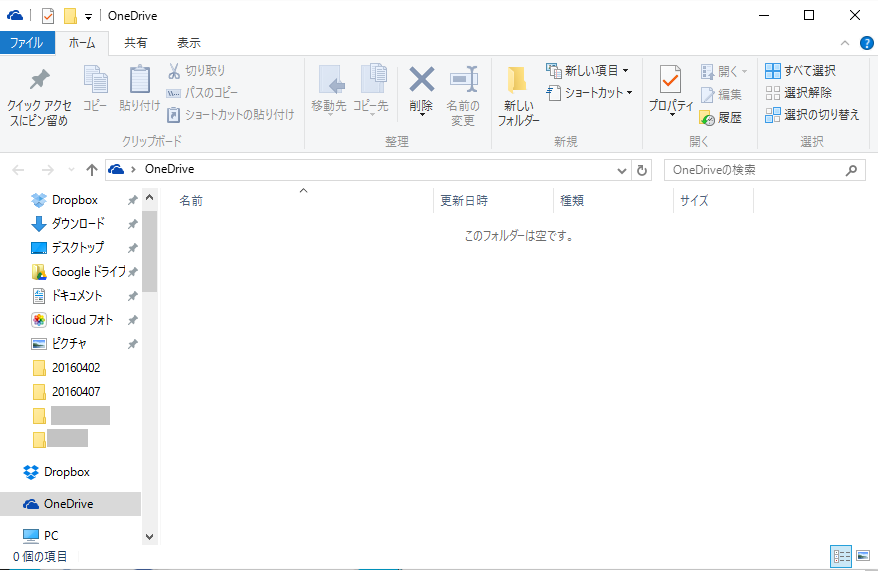Open Customize Quick Access Toolbar dropdown
Screen dimensions: 878x571
(88, 17)
